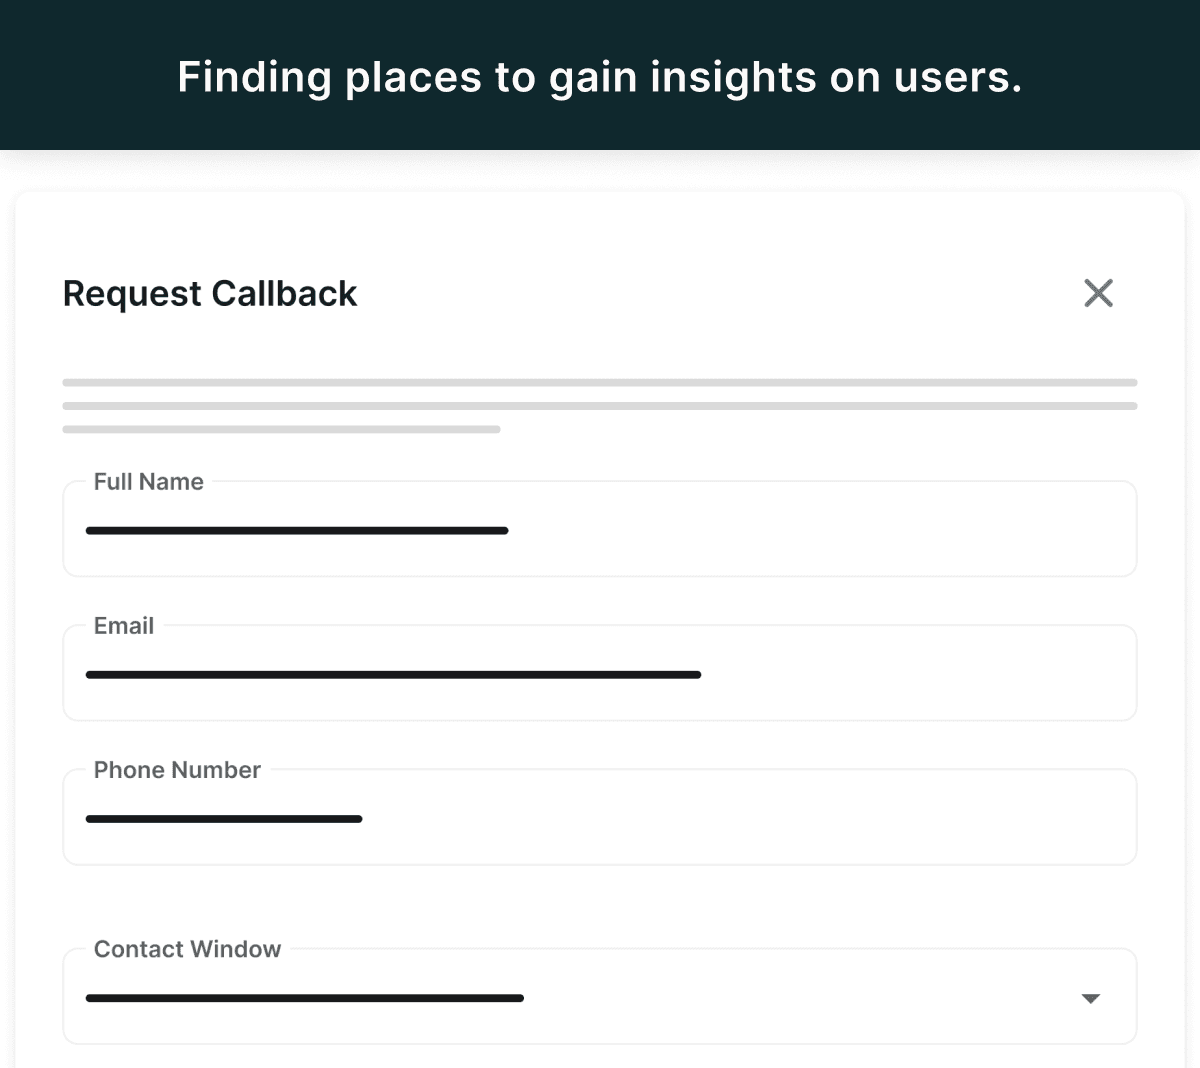Image resolution: width=1200 pixels, height=1068 pixels.
Task: Click the entered Phone Number value text
Action: coord(224,819)
